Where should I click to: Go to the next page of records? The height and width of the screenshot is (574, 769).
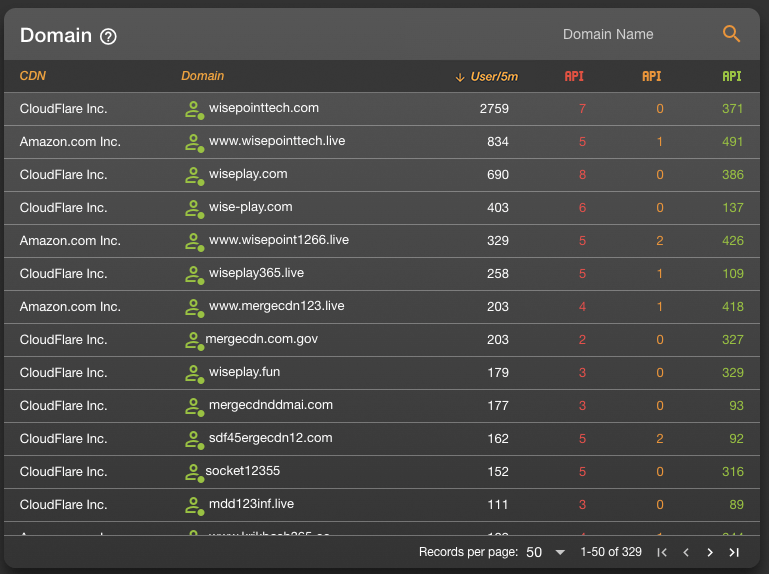tap(710, 552)
